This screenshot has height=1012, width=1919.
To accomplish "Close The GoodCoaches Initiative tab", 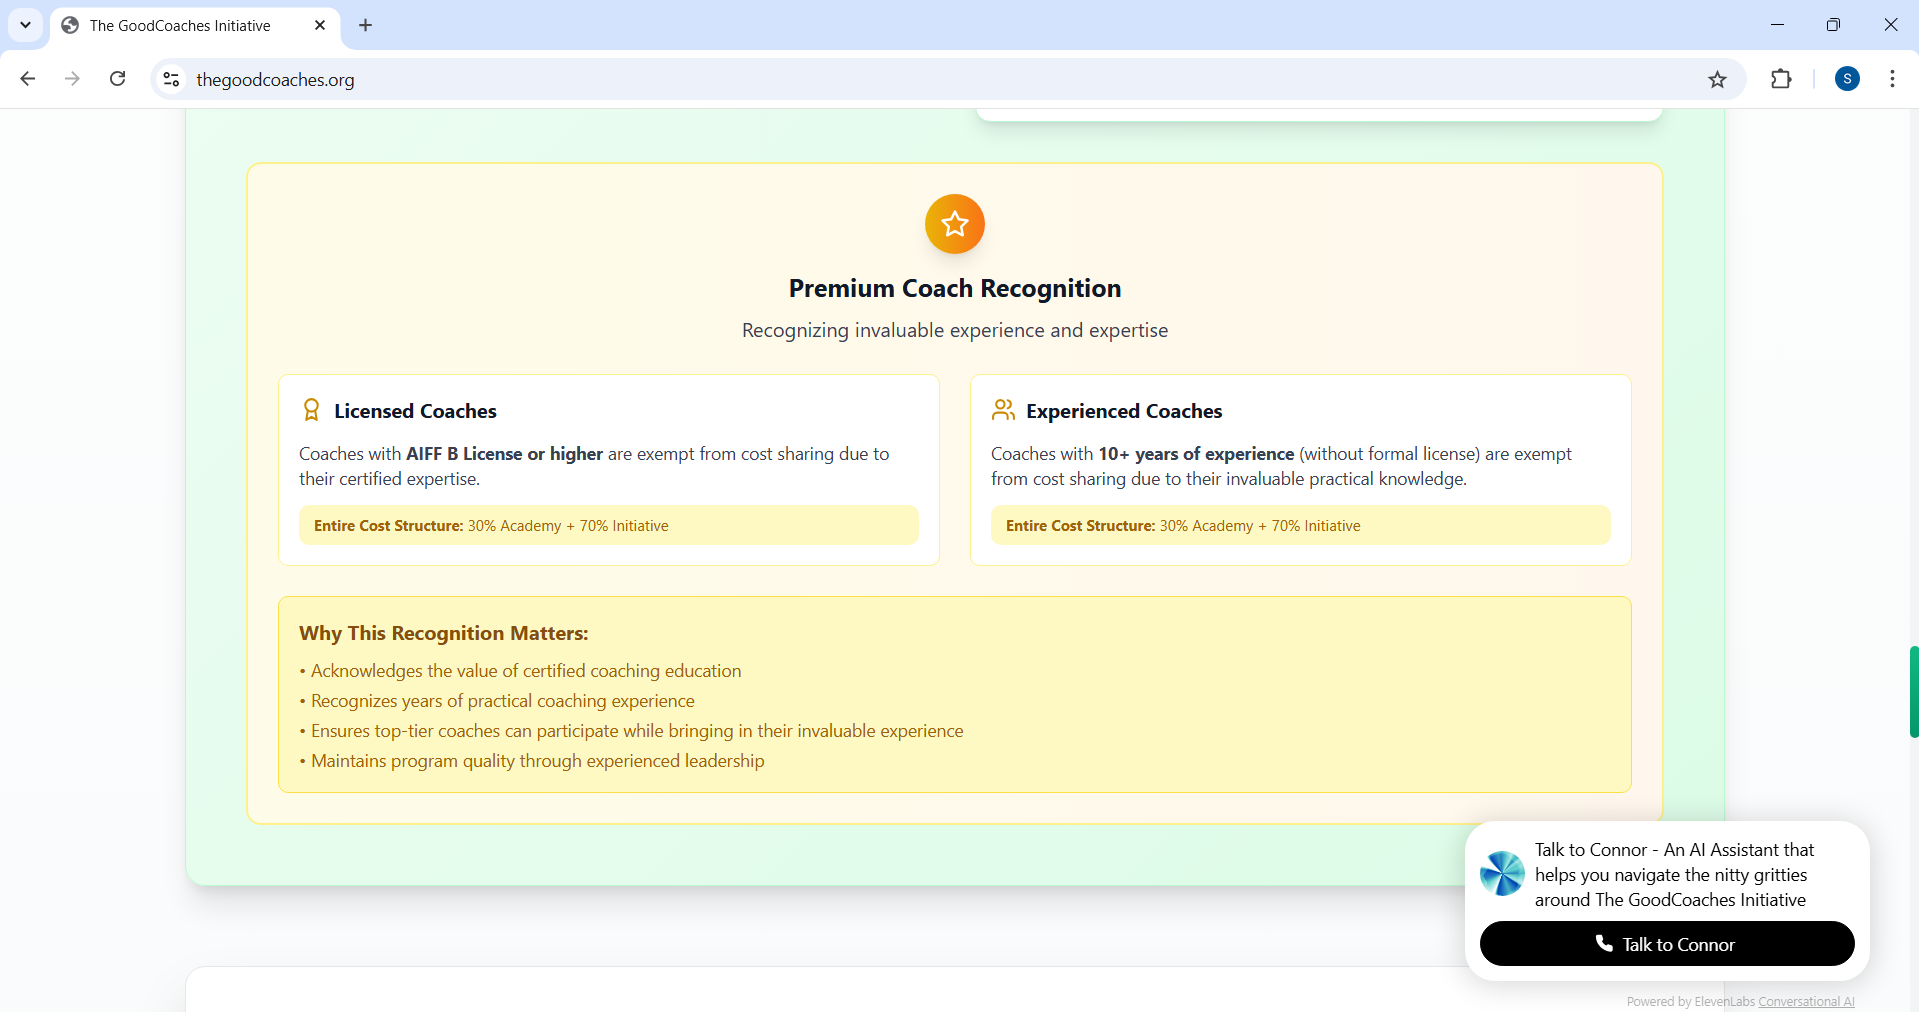I will pos(320,25).
